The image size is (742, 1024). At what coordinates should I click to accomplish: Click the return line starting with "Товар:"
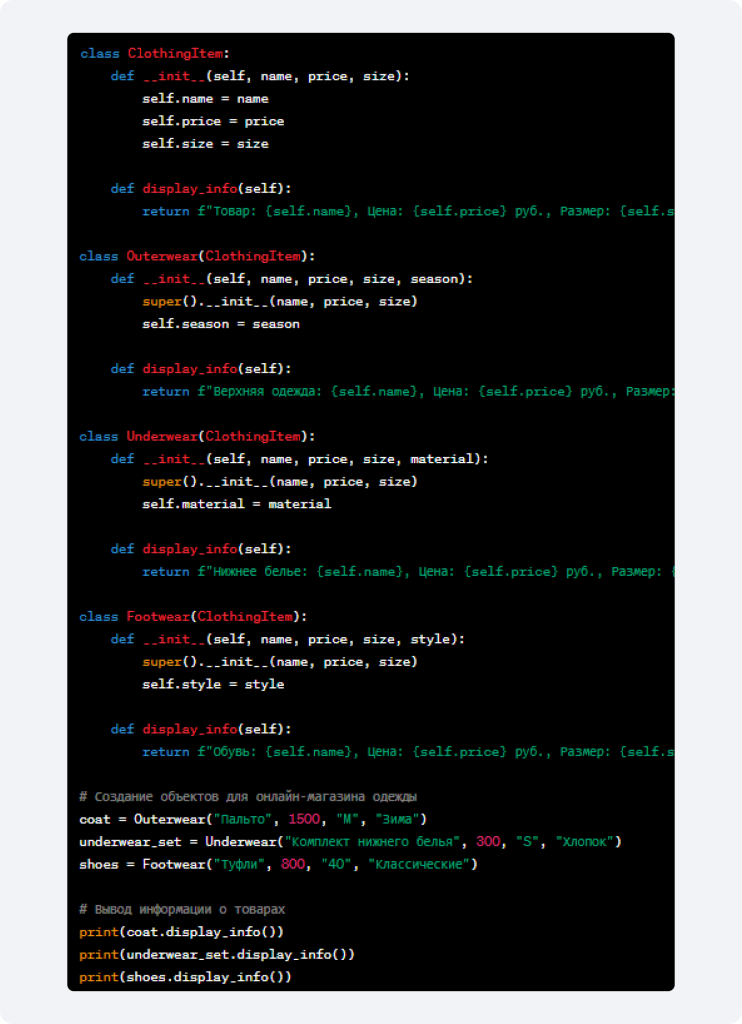coord(408,212)
